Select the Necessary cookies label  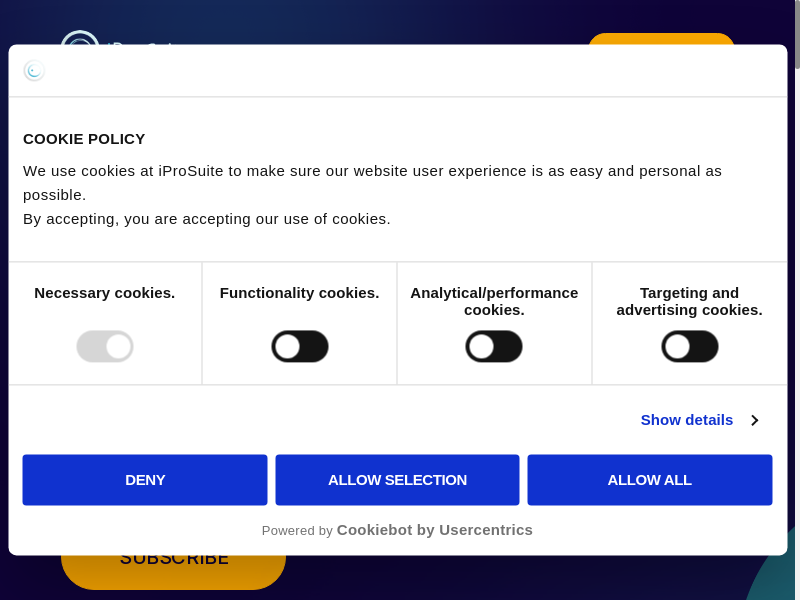105,293
